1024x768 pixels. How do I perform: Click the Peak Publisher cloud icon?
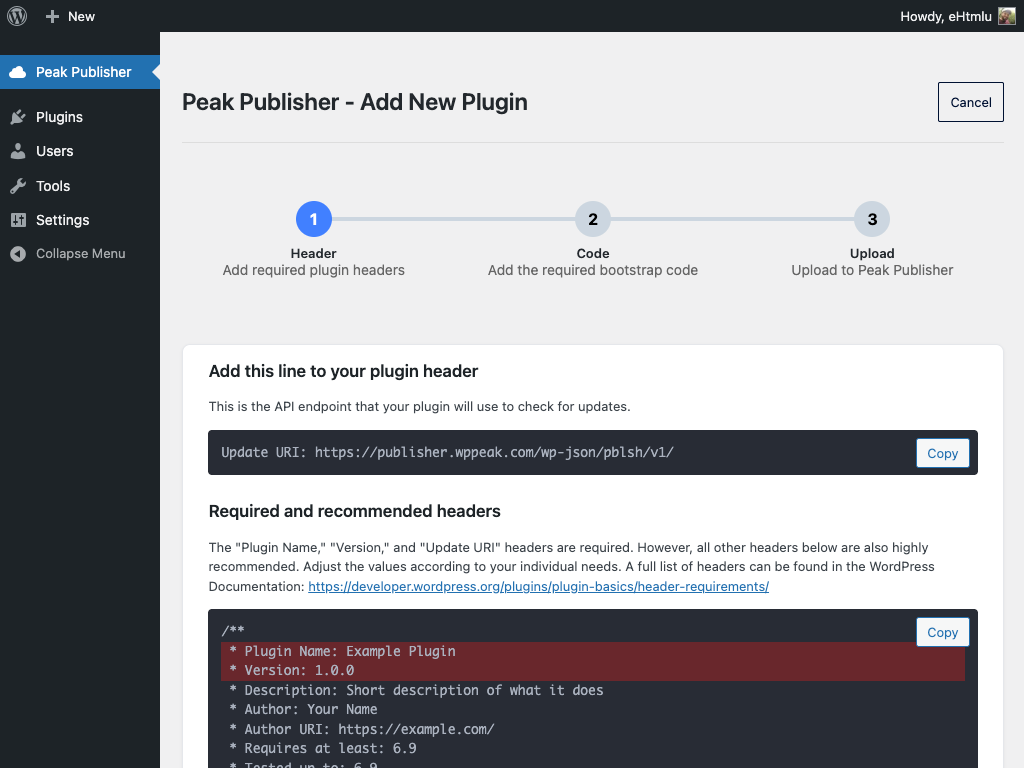tap(17, 72)
